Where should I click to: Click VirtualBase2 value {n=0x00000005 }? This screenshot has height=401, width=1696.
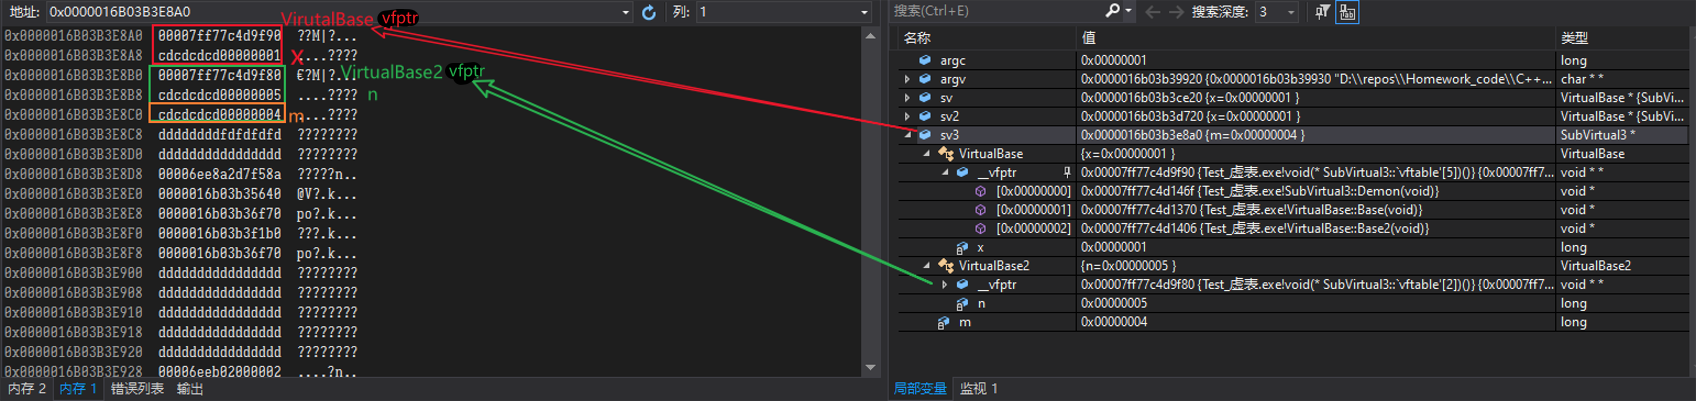click(x=1315, y=266)
